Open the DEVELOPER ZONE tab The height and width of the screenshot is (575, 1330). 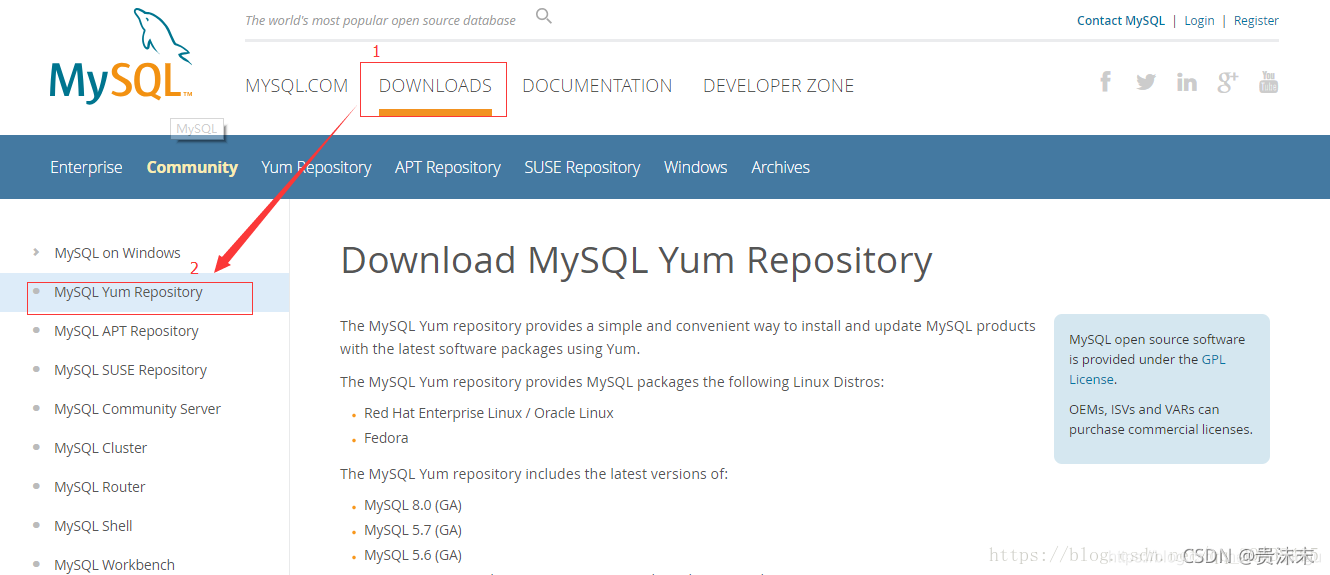pyautogui.click(x=778, y=86)
